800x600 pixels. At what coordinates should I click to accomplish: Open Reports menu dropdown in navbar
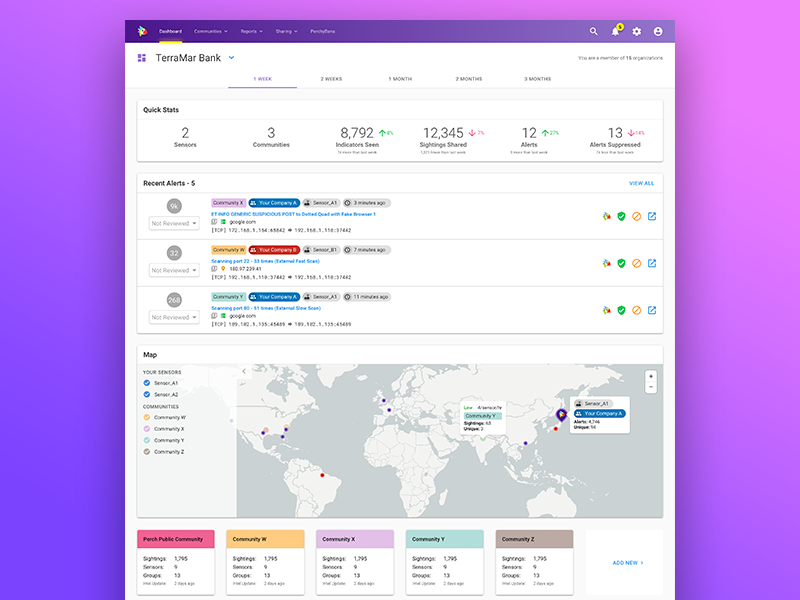[x=252, y=31]
